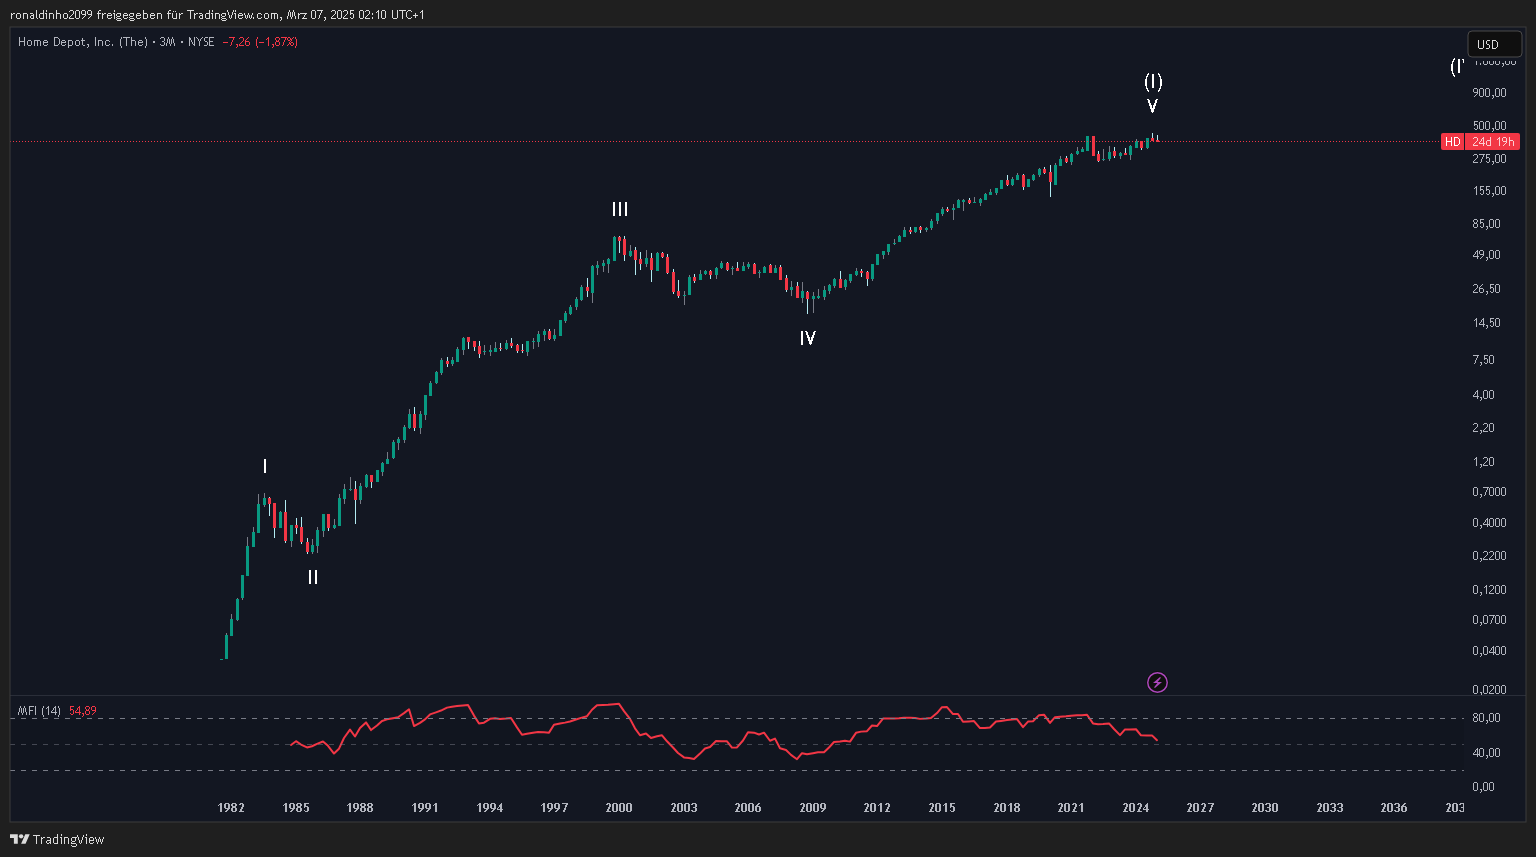The width and height of the screenshot is (1536, 857).
Task: Click the MFI (14) indicator label
Action: (x=39, y=711)
